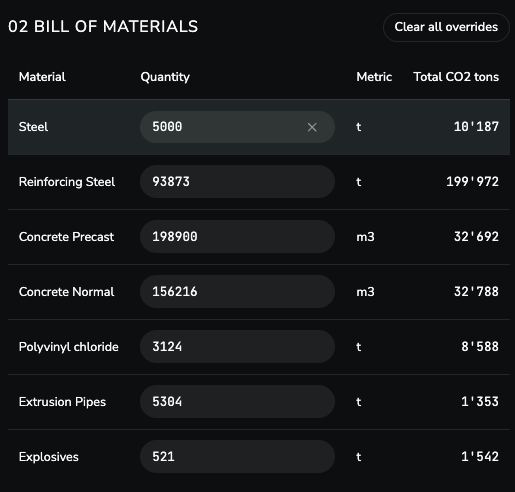Select the 32'692 CO2 value

[x=476, y=237]
